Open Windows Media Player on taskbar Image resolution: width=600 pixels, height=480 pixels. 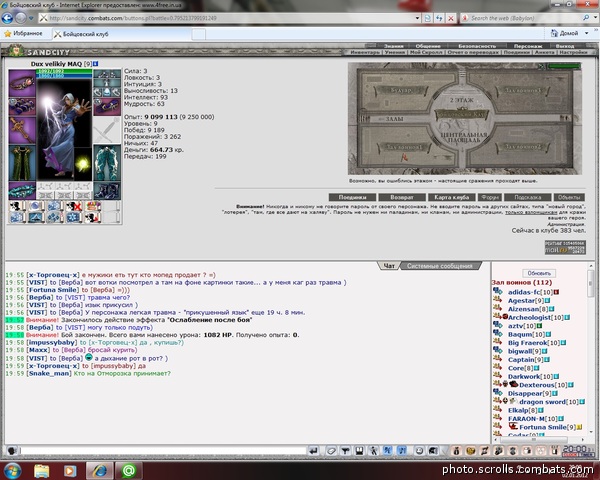pos(70,470)
